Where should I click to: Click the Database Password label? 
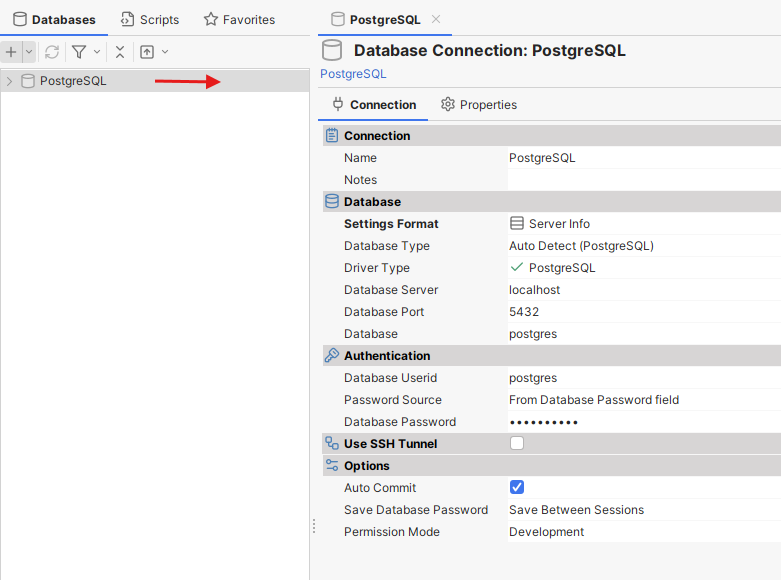399,422
